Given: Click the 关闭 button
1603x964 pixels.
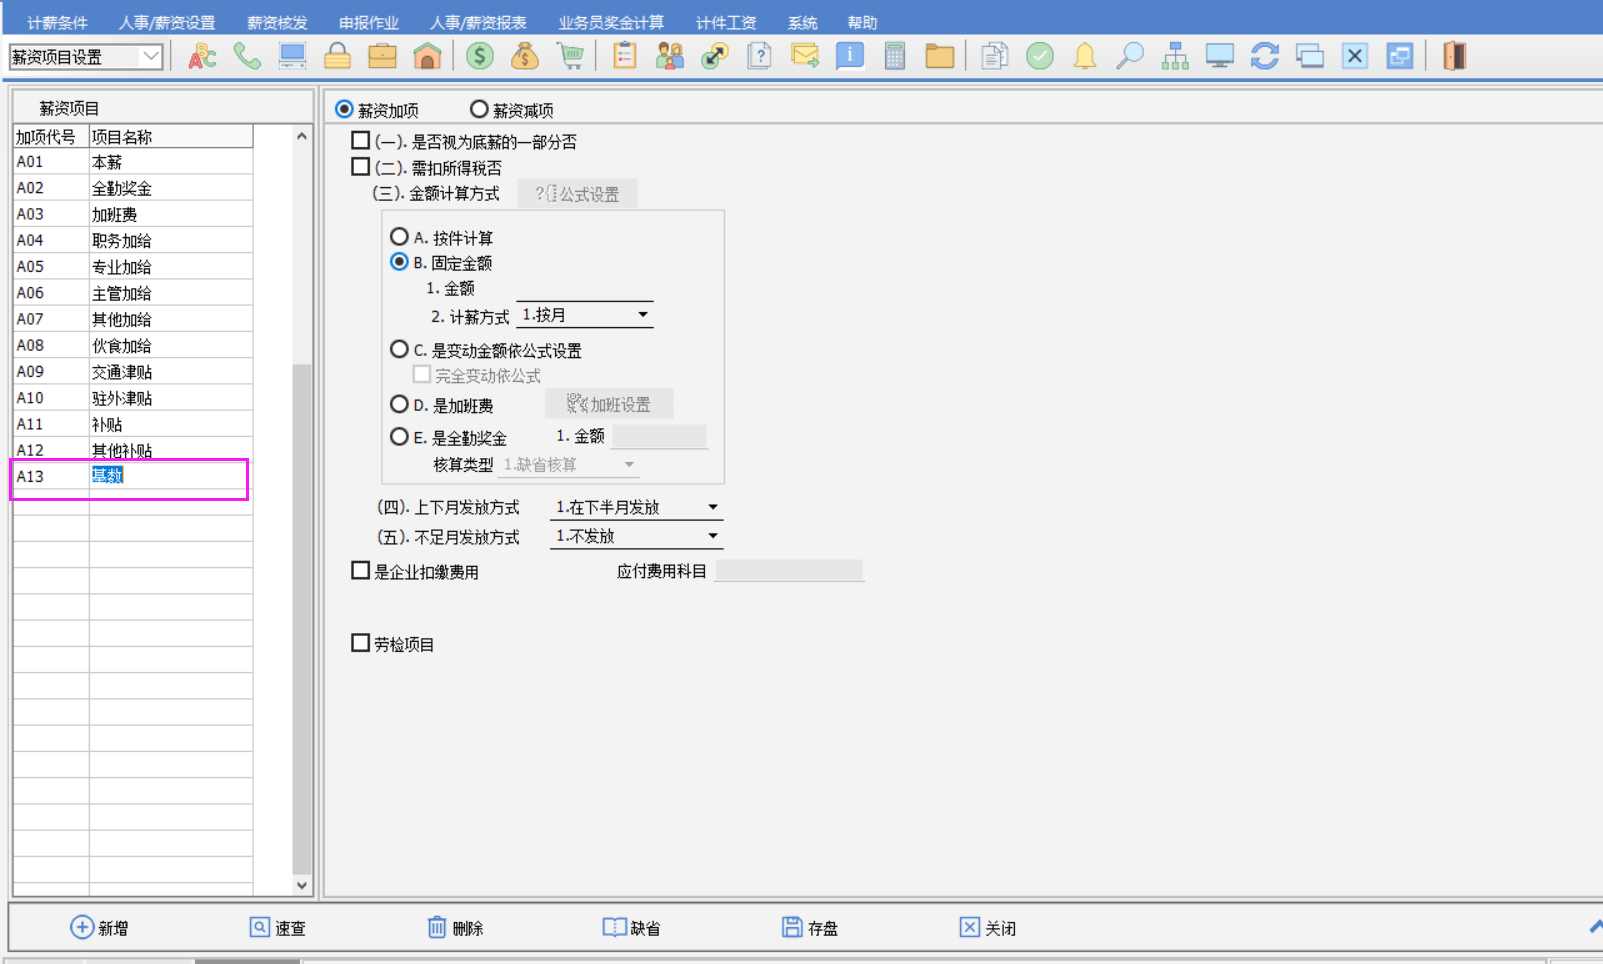Looking at the screenshot, I should (988, 928).
